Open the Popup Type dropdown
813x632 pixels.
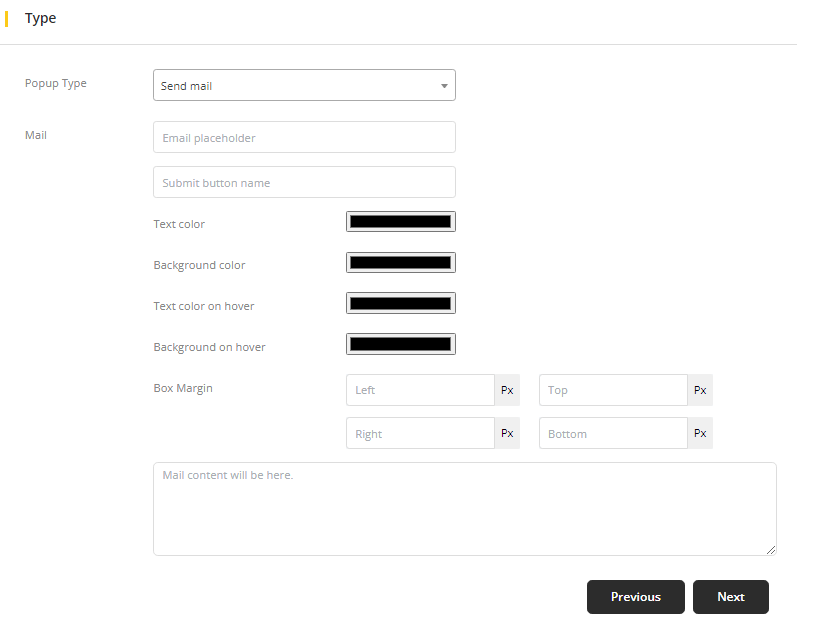[x=304, y=85]
